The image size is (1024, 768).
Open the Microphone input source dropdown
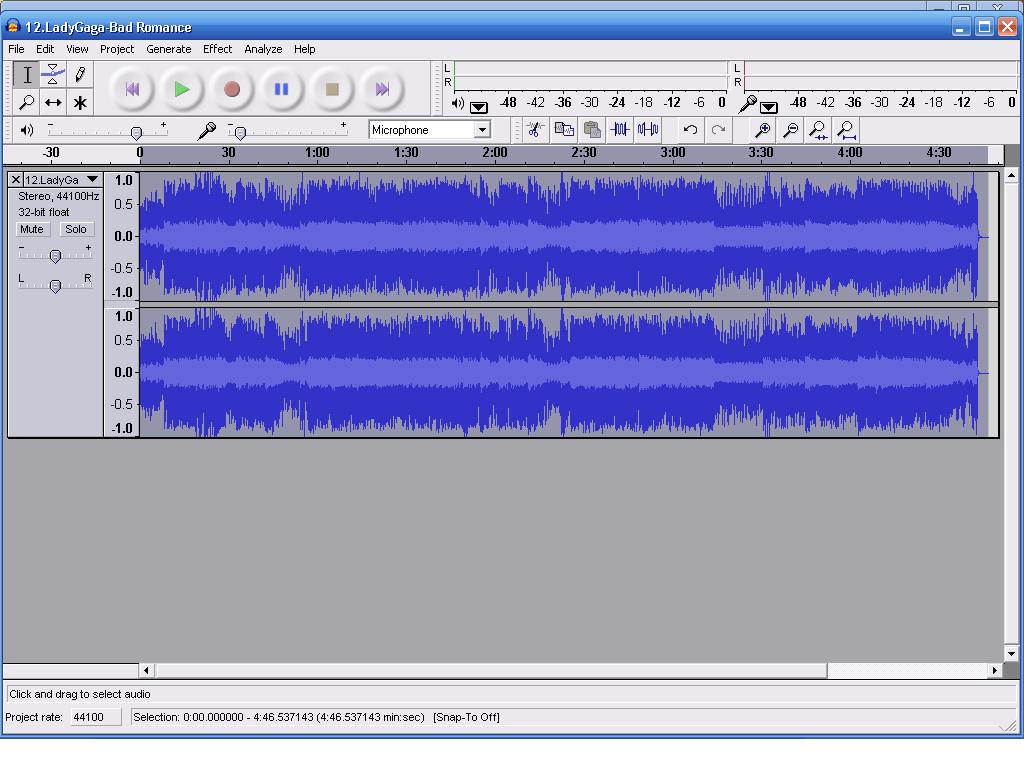pos(482,130)
